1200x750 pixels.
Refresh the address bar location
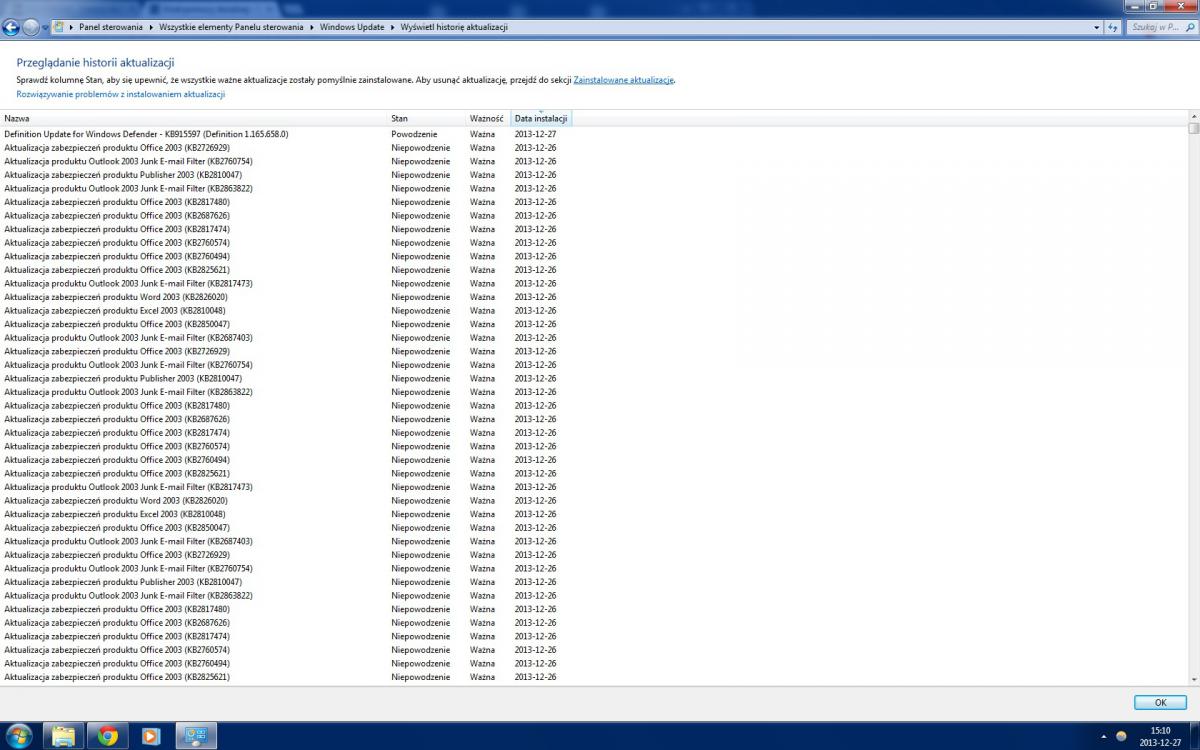pos(1113,27)
